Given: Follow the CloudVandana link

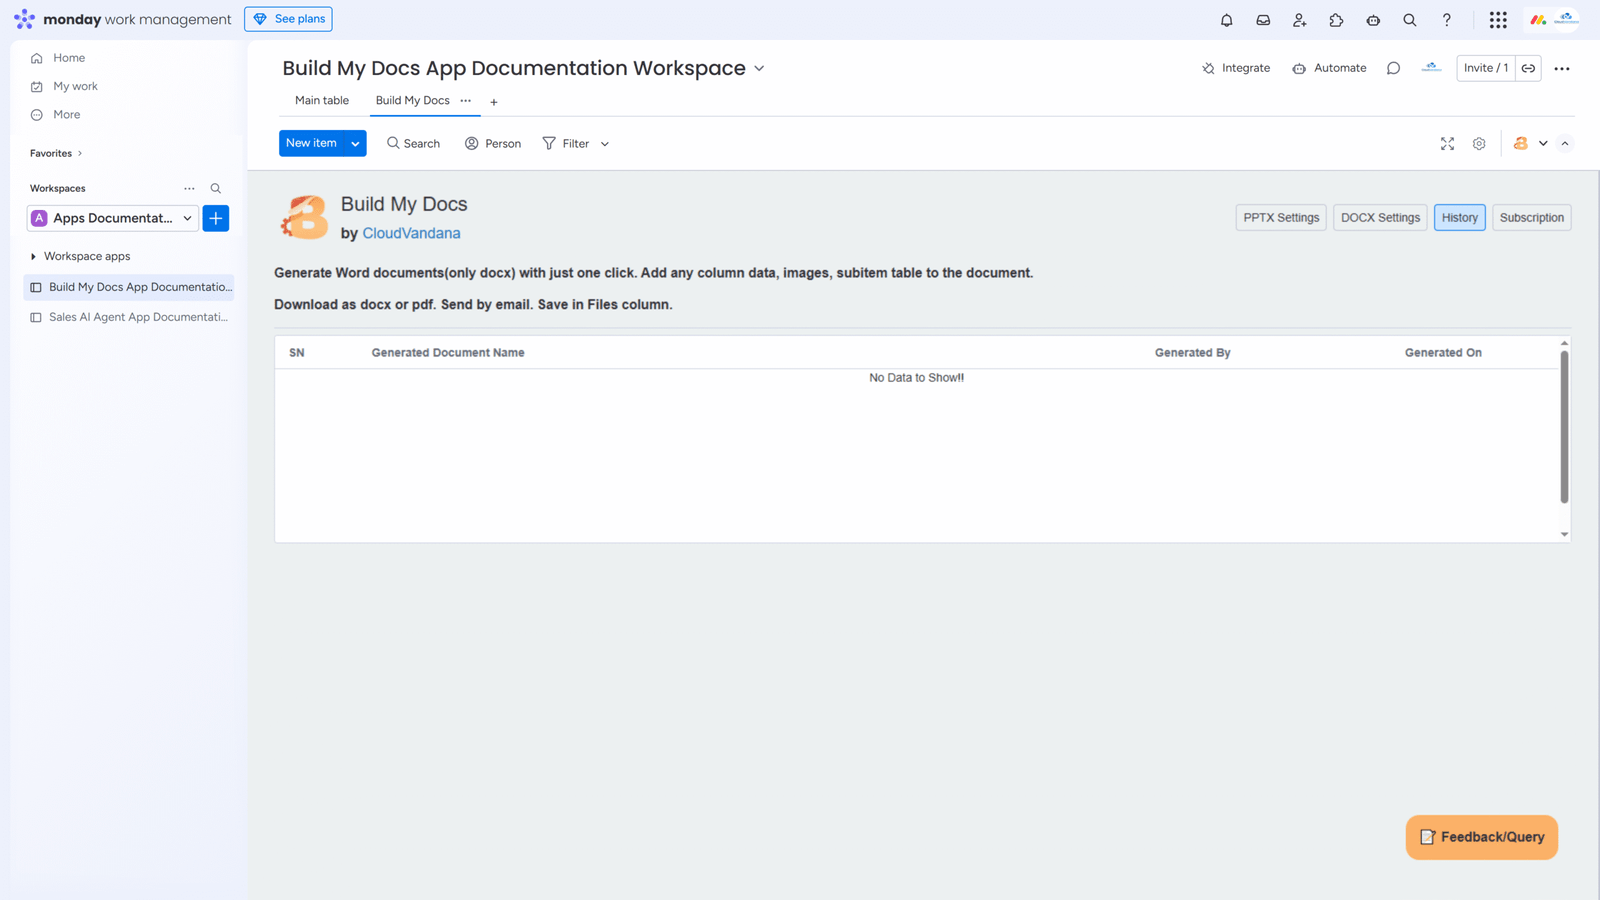Looking at the screenshot, I should [x=411, y=233].
